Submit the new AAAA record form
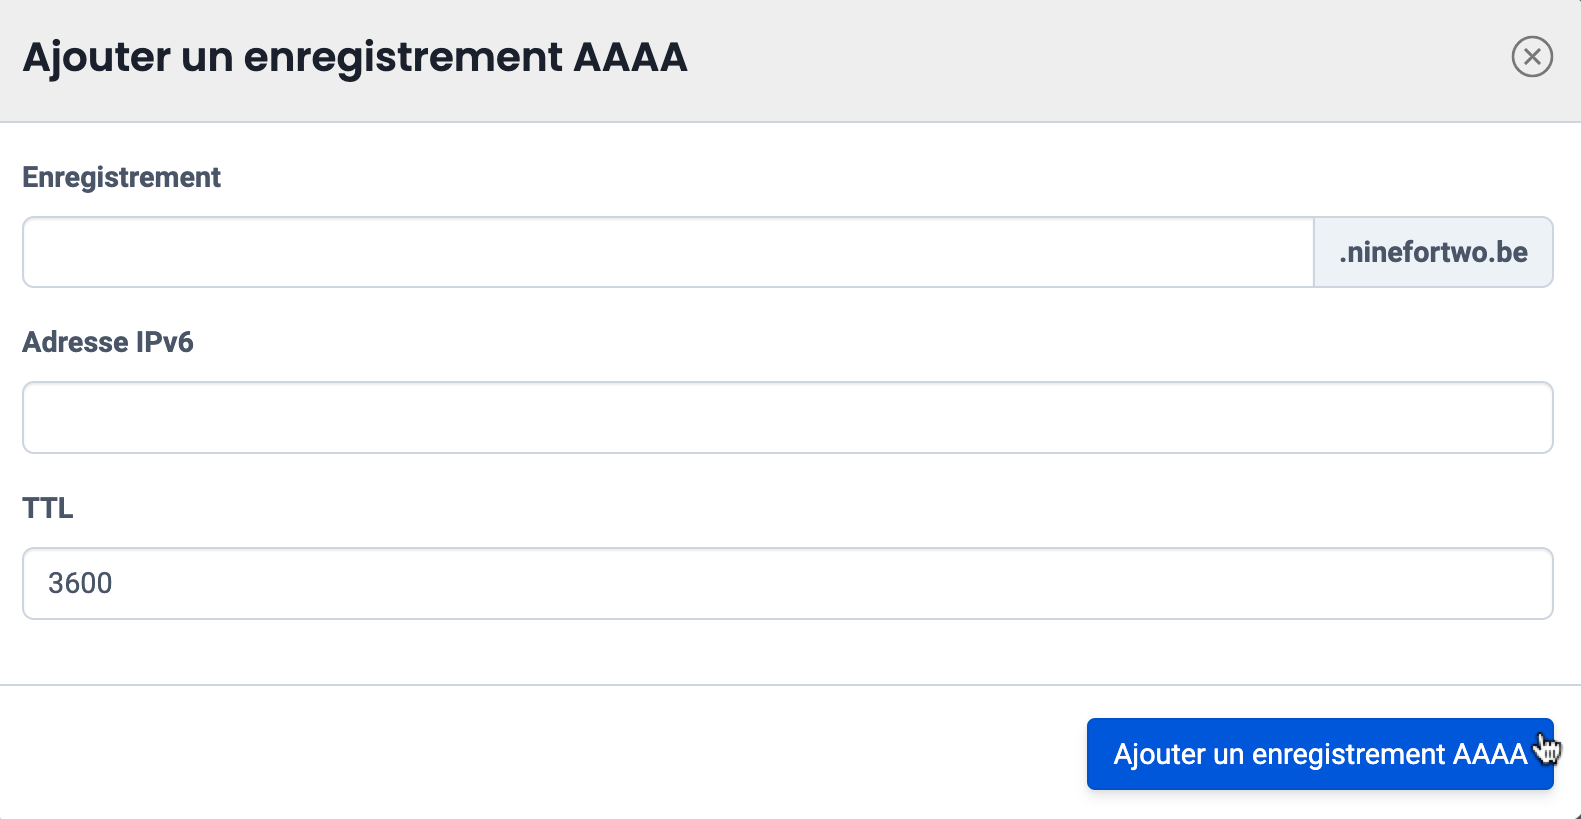Image resolution: width=1581 pixels, height=819 pixels. pos(1319,754)
